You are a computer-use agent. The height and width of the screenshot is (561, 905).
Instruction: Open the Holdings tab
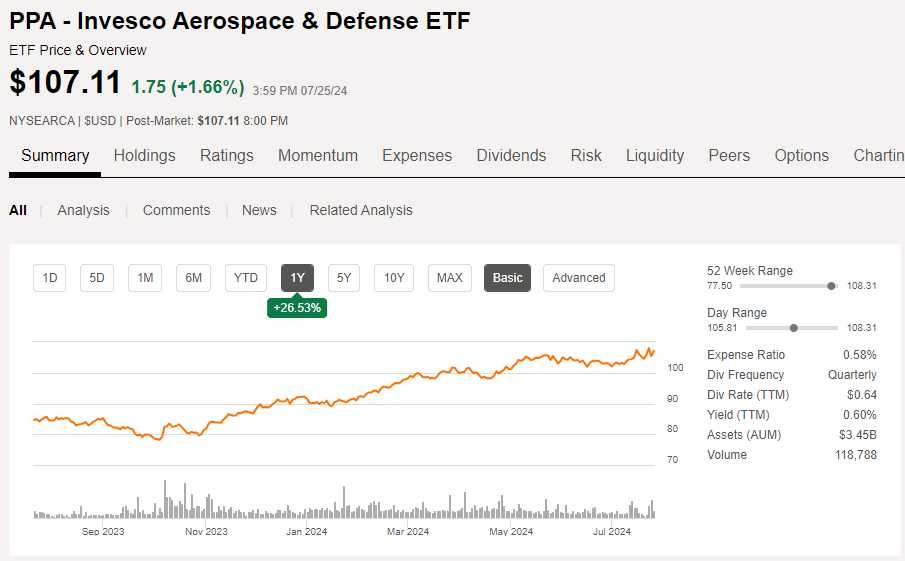(x=144, y=155)
